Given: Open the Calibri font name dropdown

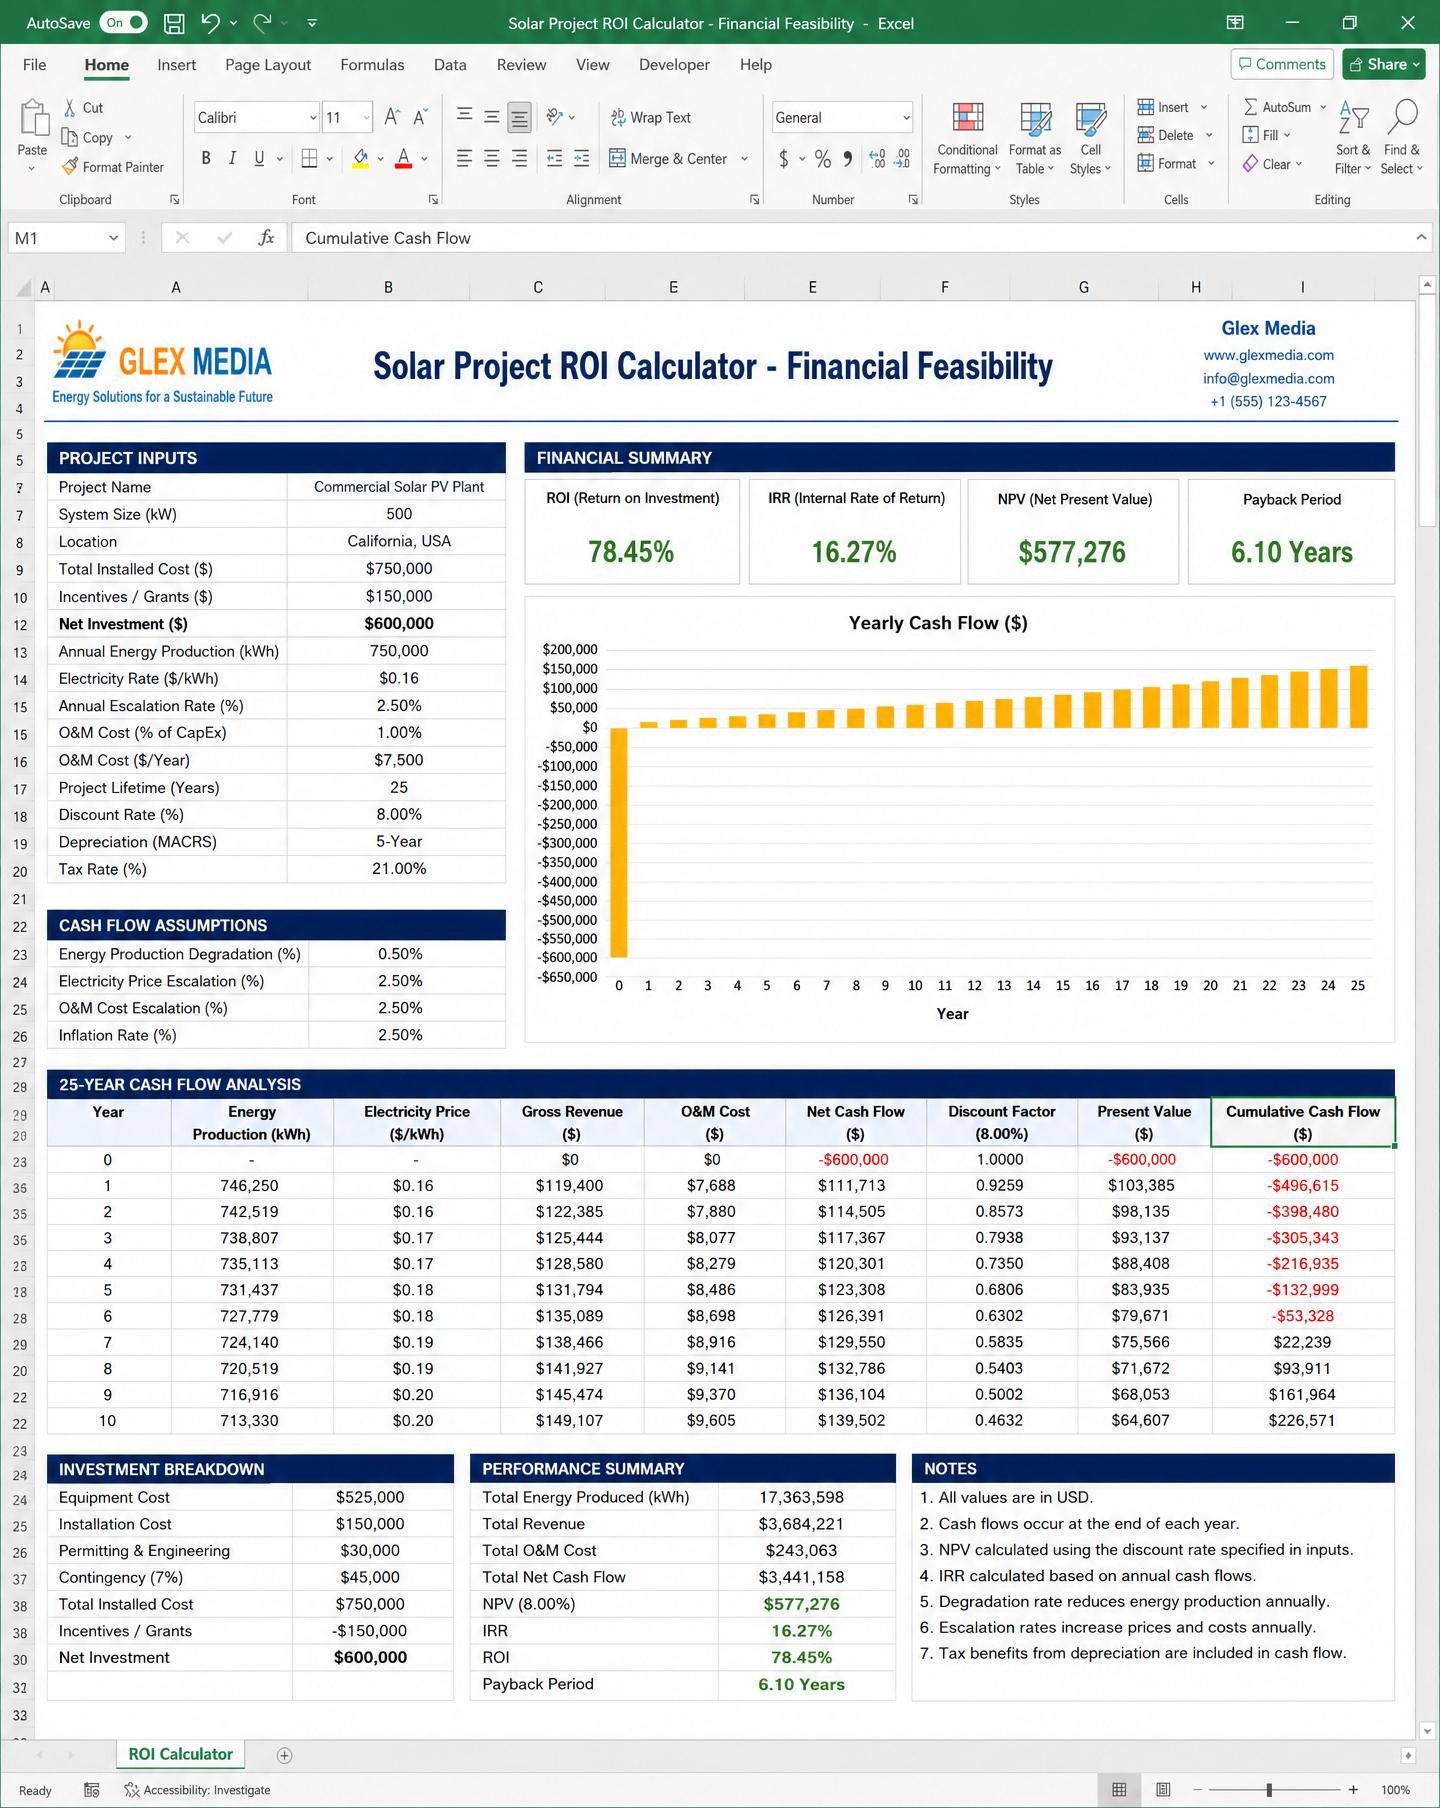Looking at the screenshot, I should point(313,118).
